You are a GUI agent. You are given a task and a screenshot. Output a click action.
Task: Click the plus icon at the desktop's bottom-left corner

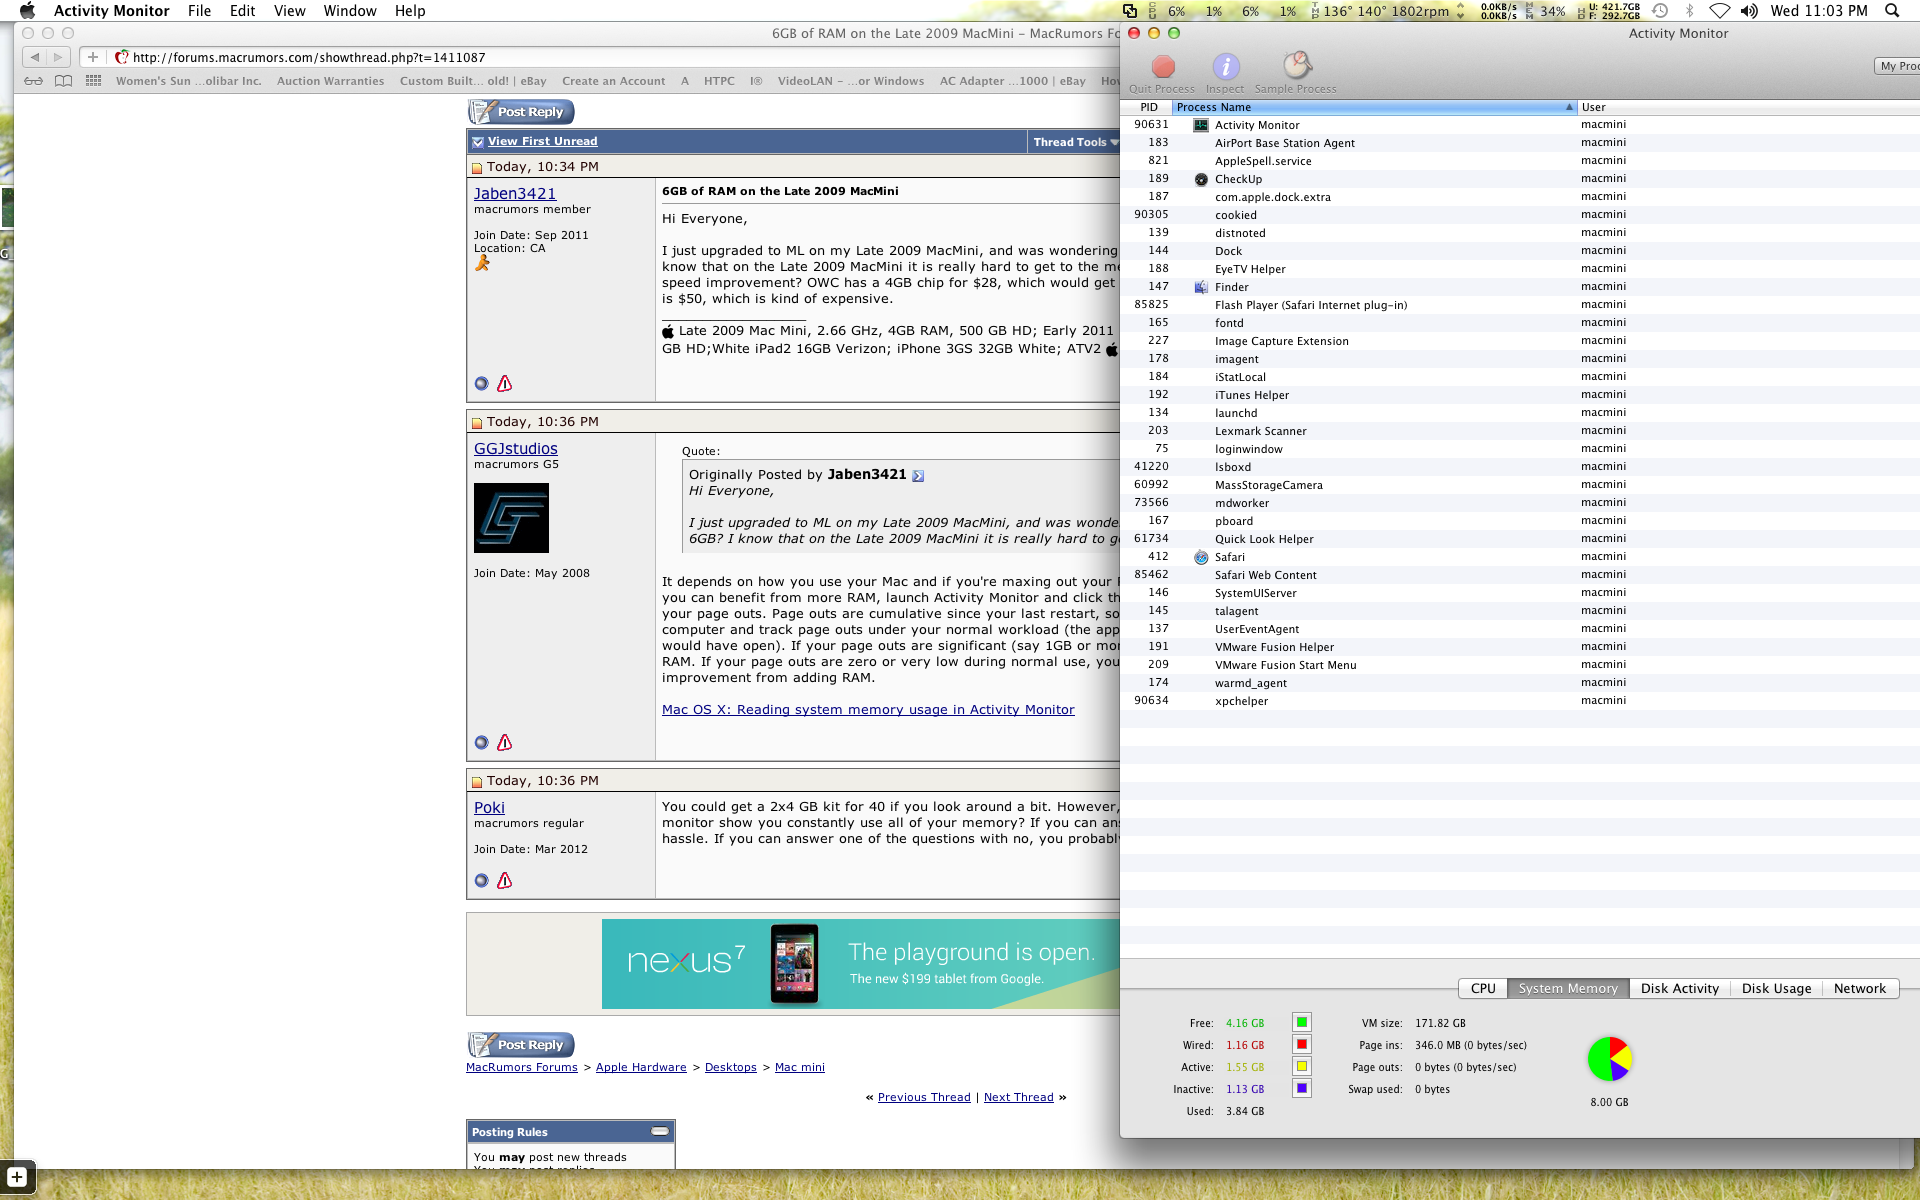[17, 1177]
